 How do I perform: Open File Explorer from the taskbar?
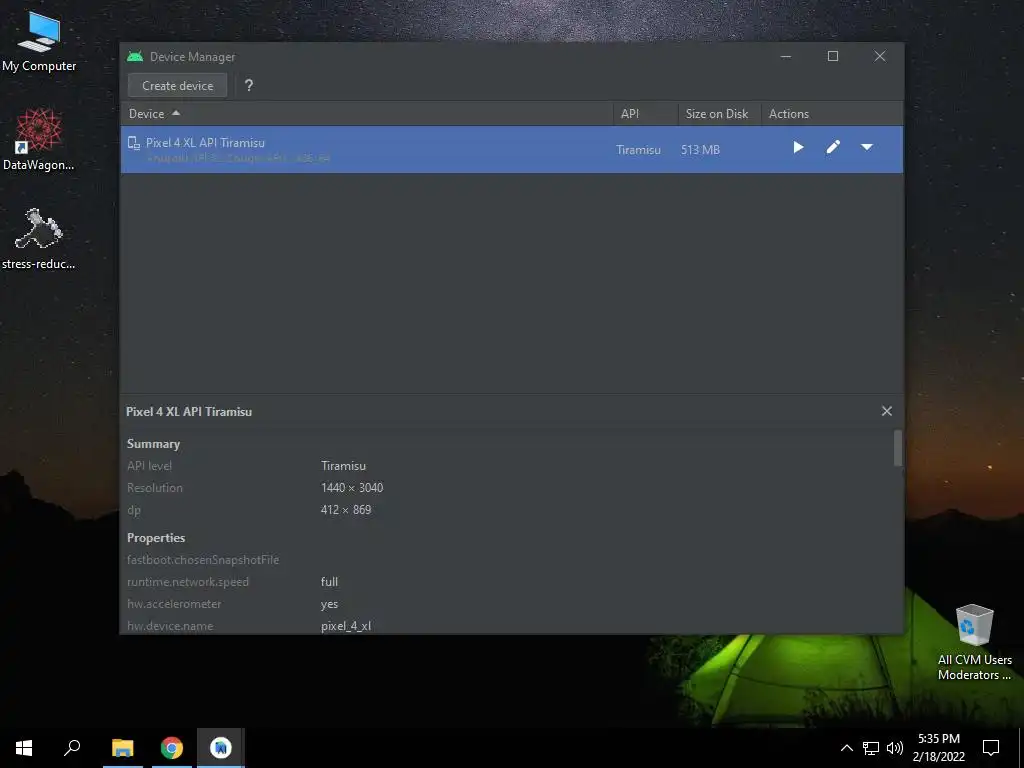click(x=123, y=748)
